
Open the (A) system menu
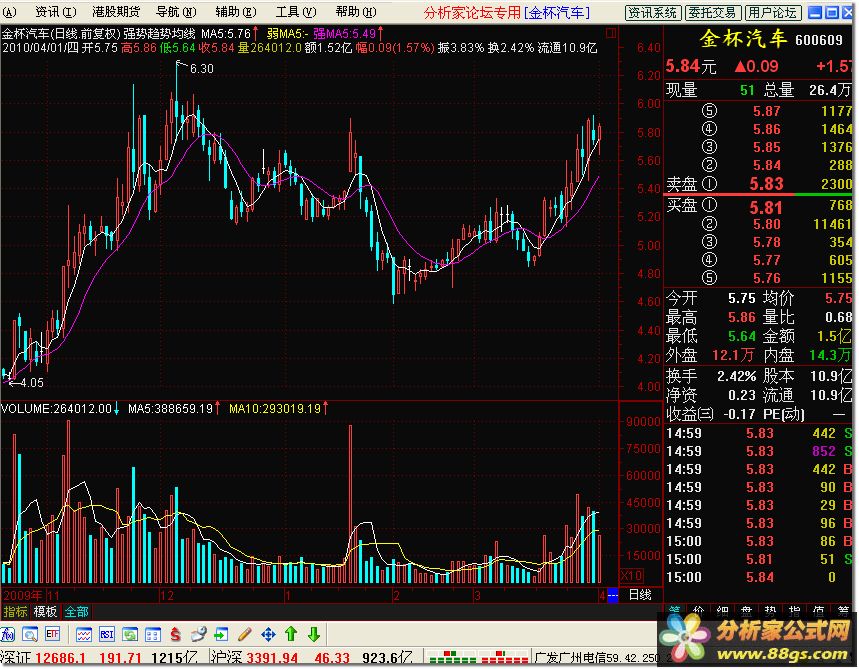click(9, 12)
